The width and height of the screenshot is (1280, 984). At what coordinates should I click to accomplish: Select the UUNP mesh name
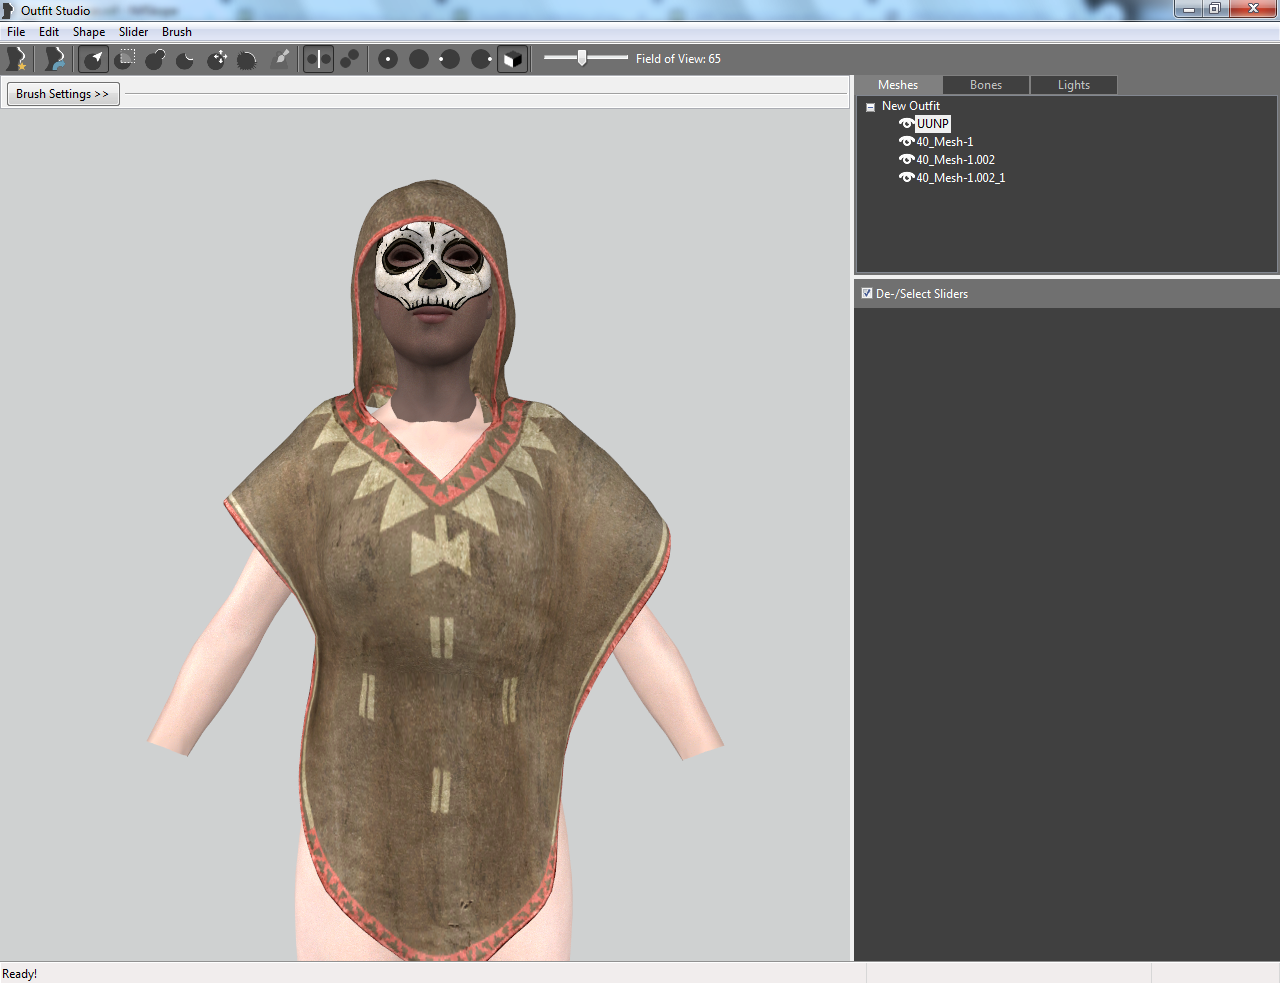[x=933, y=124]
